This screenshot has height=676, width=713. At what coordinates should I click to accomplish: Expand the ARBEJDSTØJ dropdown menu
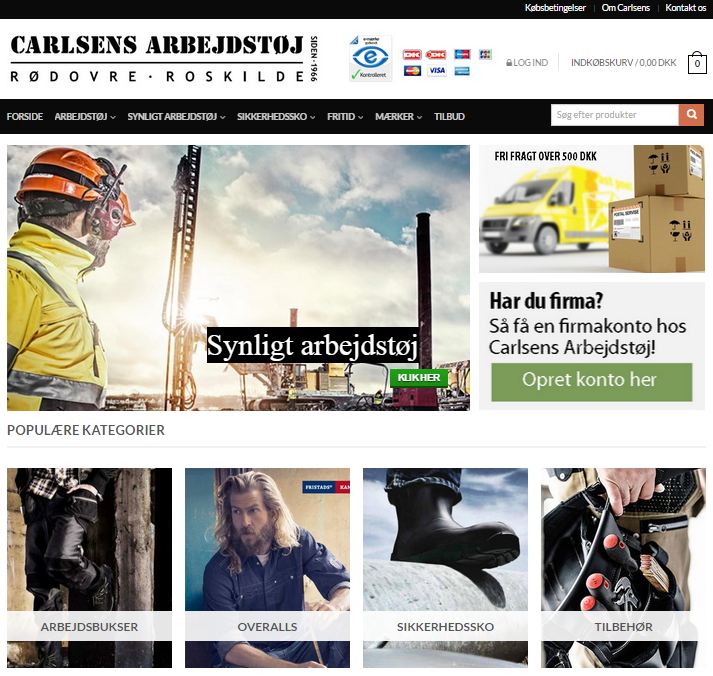(85, 116)
